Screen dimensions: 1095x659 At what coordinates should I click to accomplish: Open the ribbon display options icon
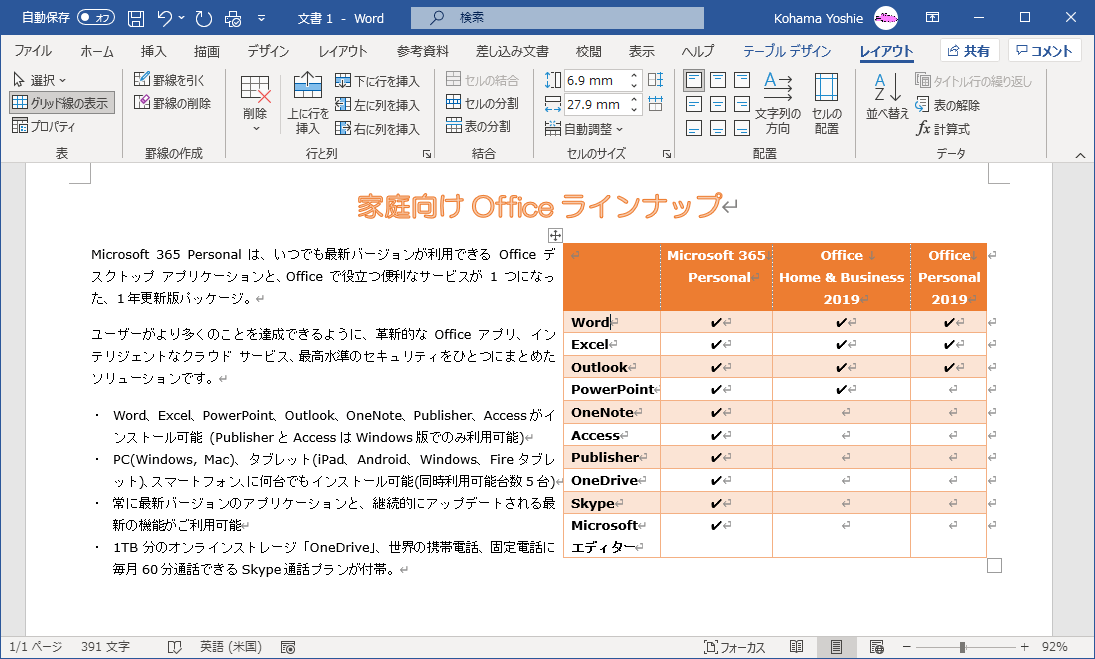click(x=932, y=17)
